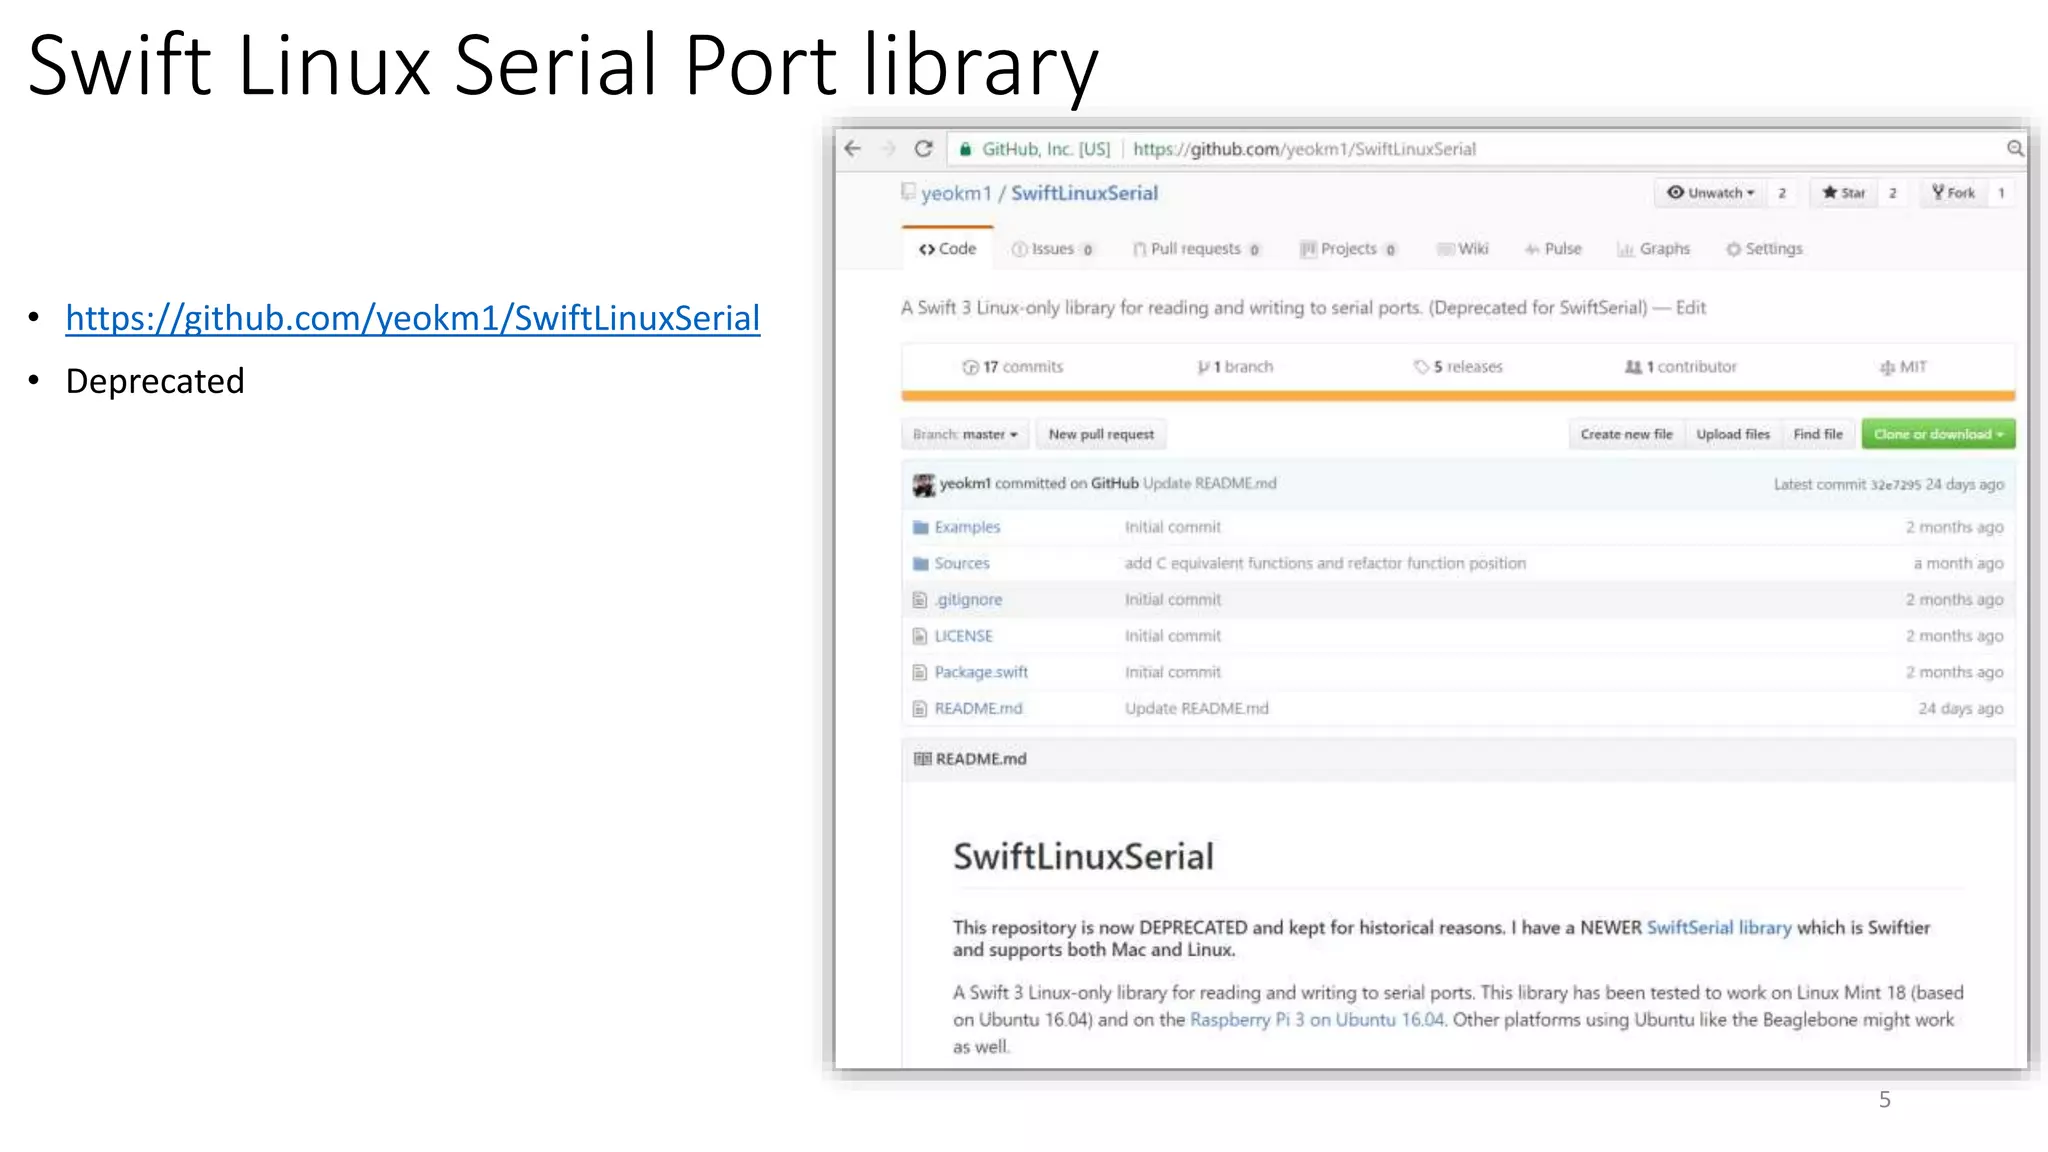Open the Branch: master dropdown
This screenshot has width=2048, height=1152.
pyautogui.click(x=964, y=434)
